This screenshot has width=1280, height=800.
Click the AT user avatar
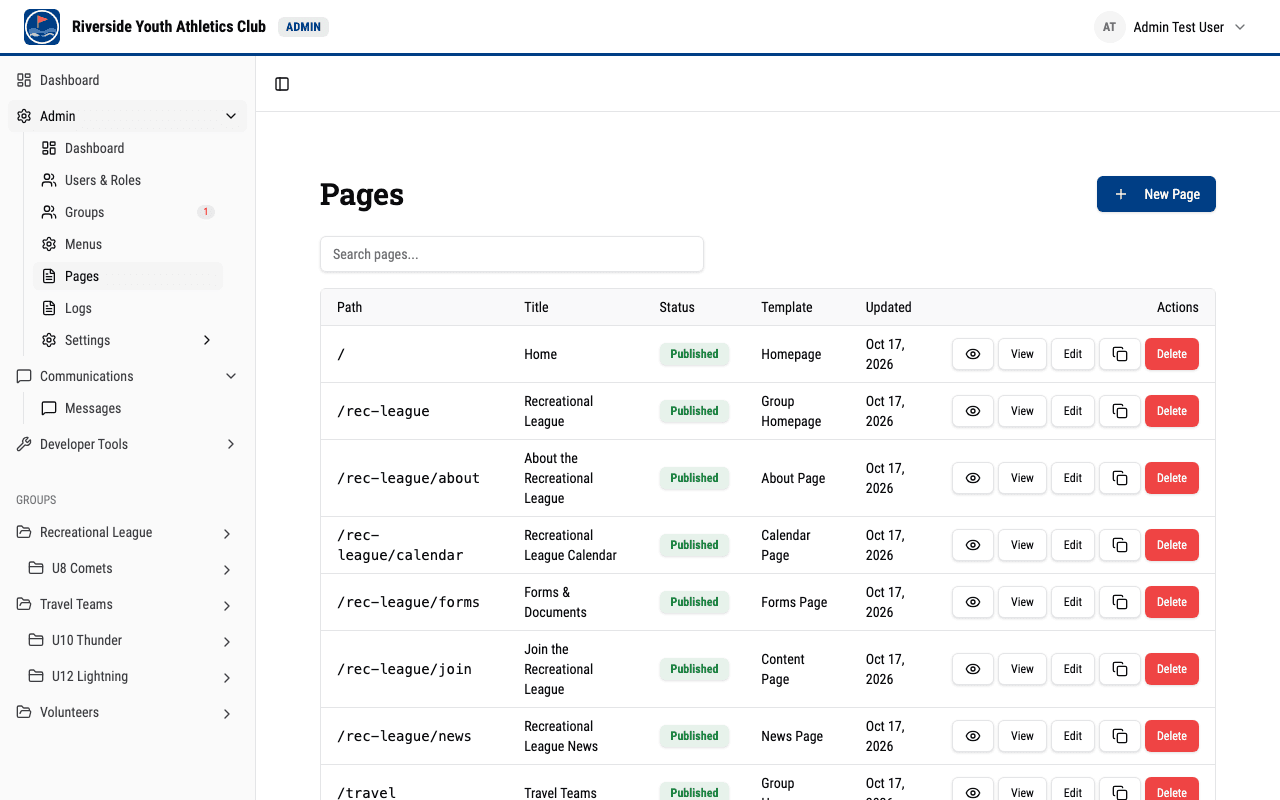[1109, 27]
